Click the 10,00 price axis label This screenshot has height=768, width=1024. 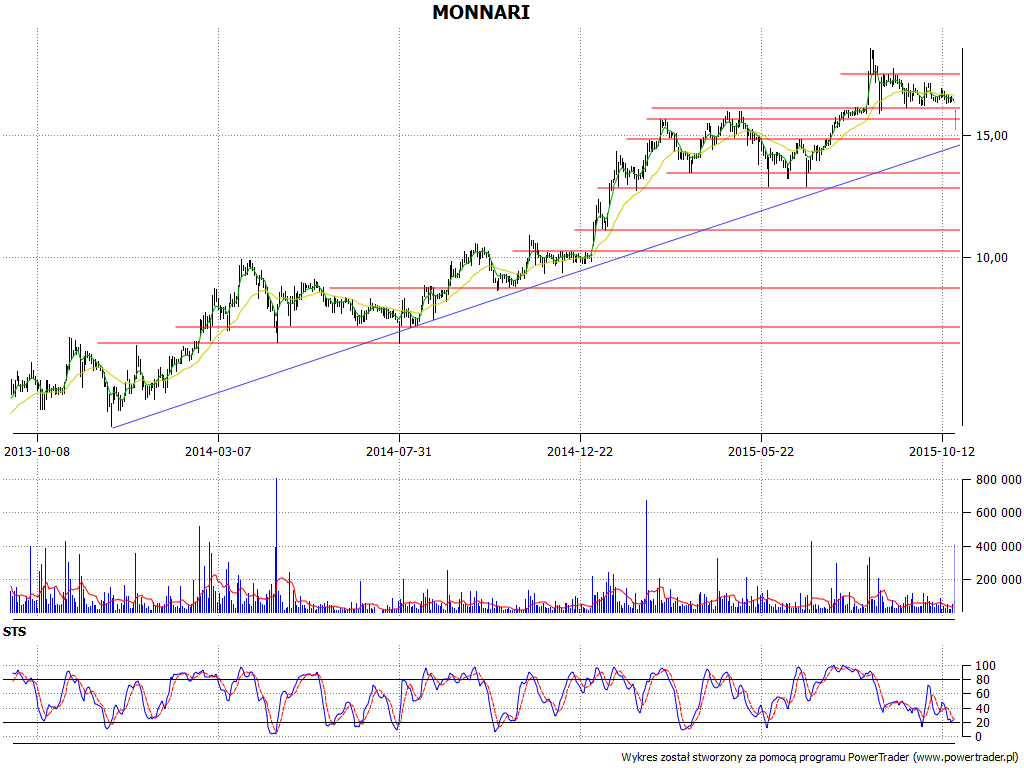tap(992, 258)
